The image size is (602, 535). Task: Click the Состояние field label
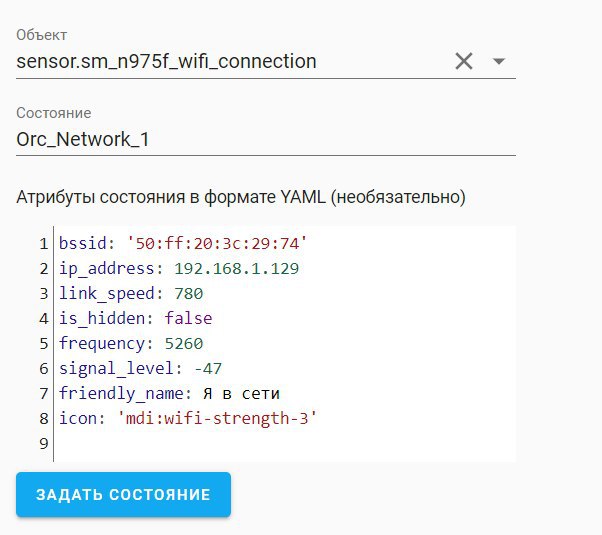(x=54, y=113)
